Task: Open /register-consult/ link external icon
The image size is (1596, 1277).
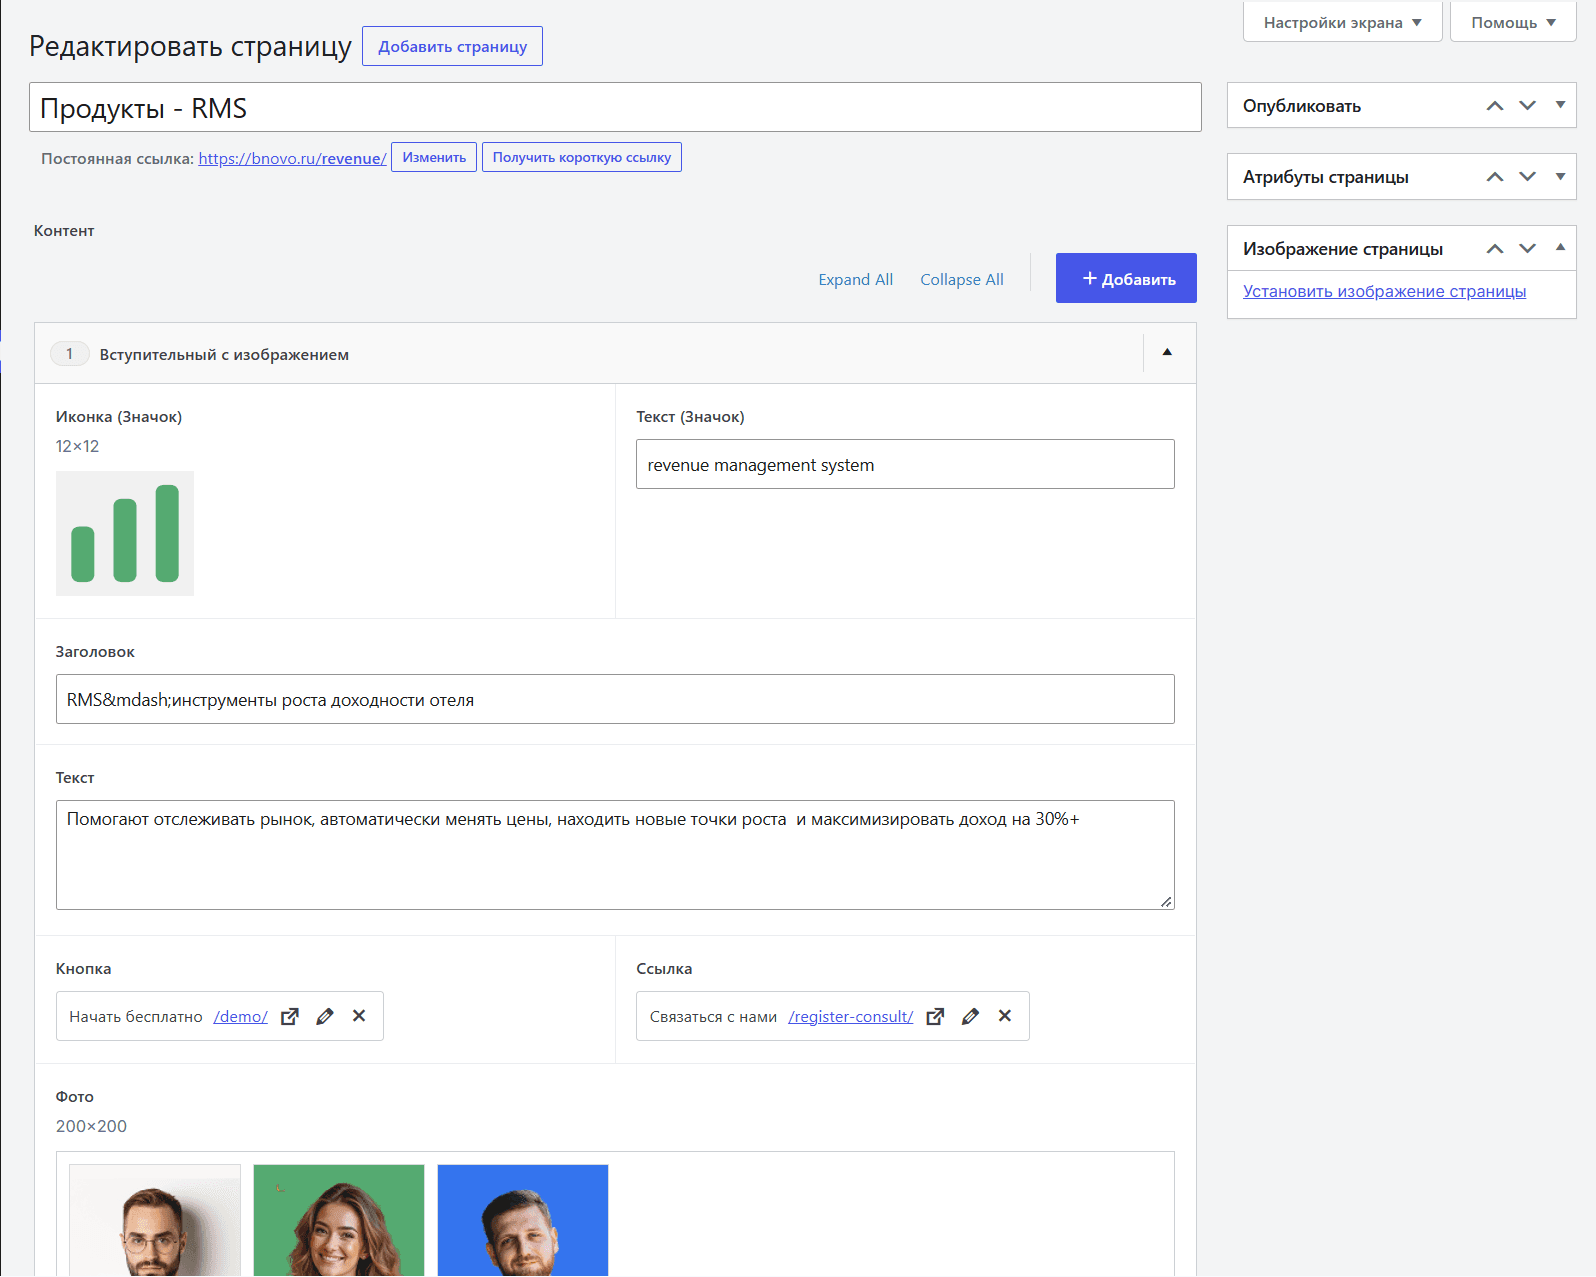Action: tap(935, 1016)
